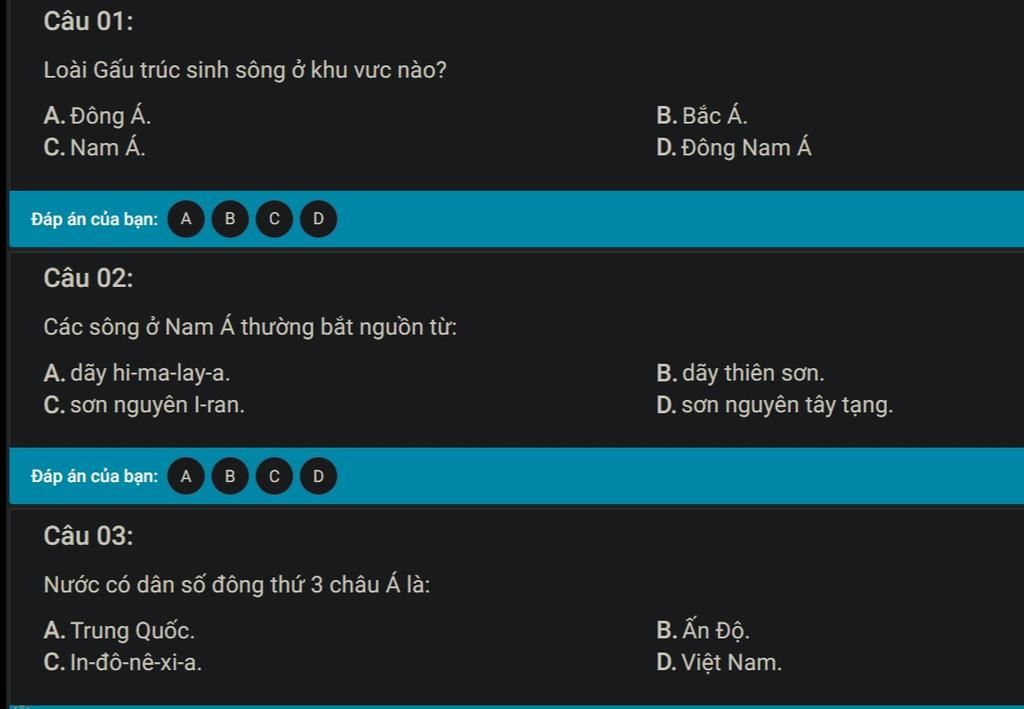Click the 'Câu 03:' question heading
1024x709 pixels.
pos(88,536)
